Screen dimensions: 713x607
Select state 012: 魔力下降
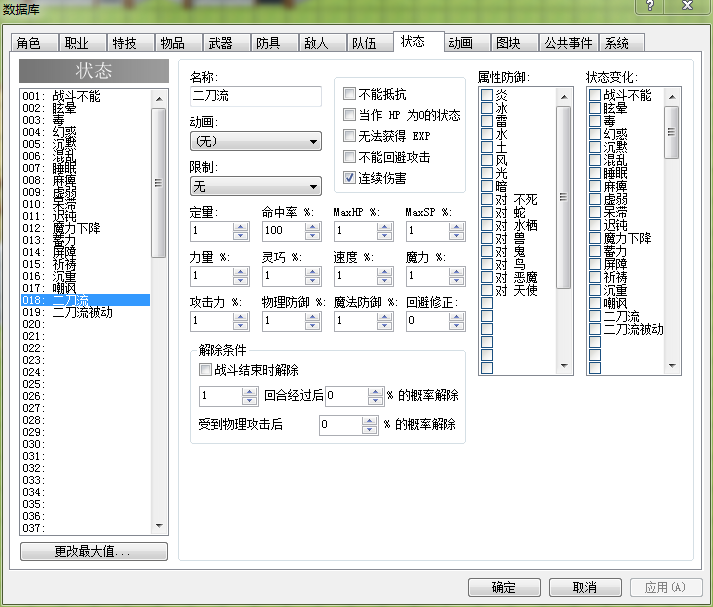85,228
